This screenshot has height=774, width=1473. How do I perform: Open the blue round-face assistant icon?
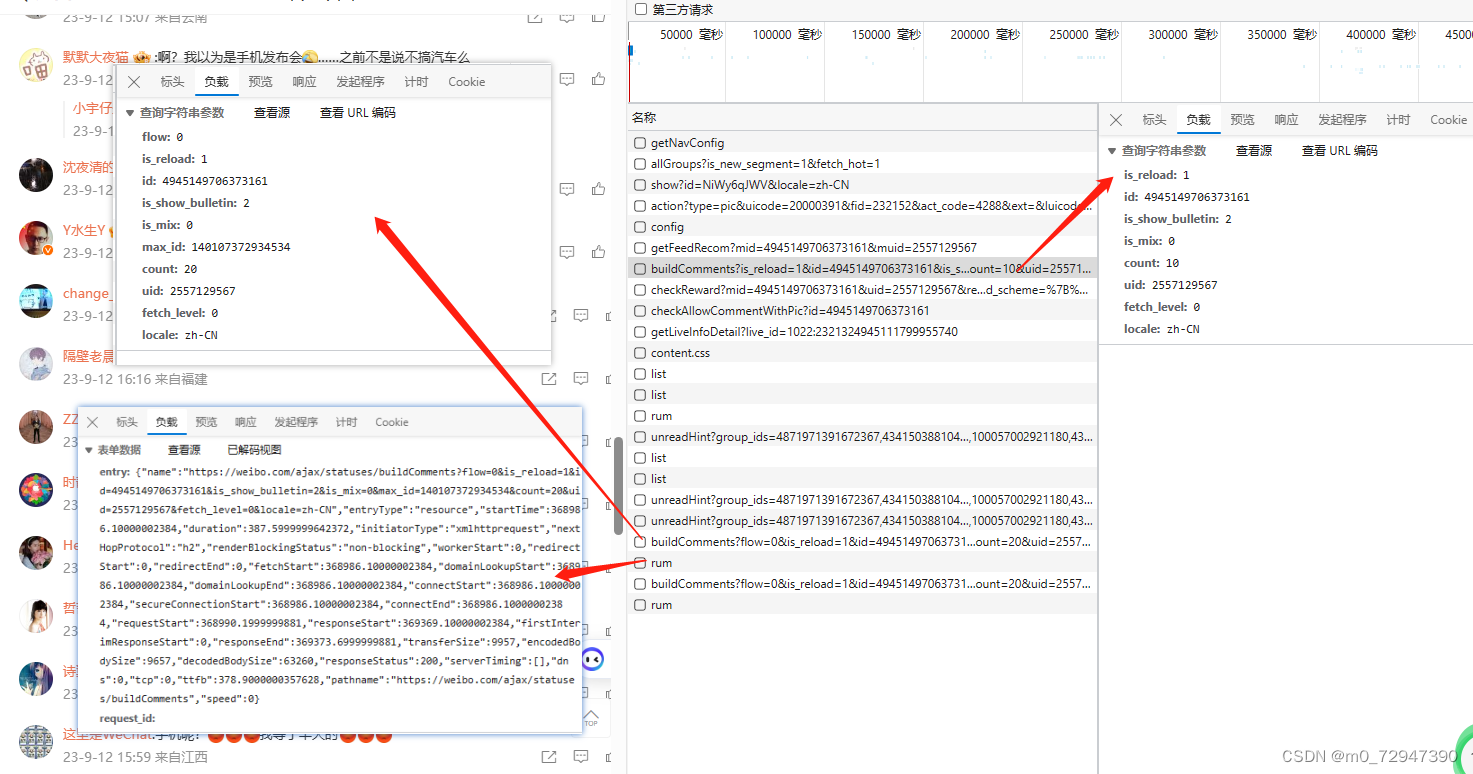(x=592, y=659)
